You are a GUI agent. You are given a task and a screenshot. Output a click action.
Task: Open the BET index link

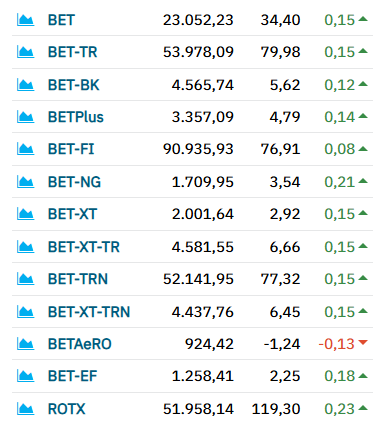coord(61,20)
